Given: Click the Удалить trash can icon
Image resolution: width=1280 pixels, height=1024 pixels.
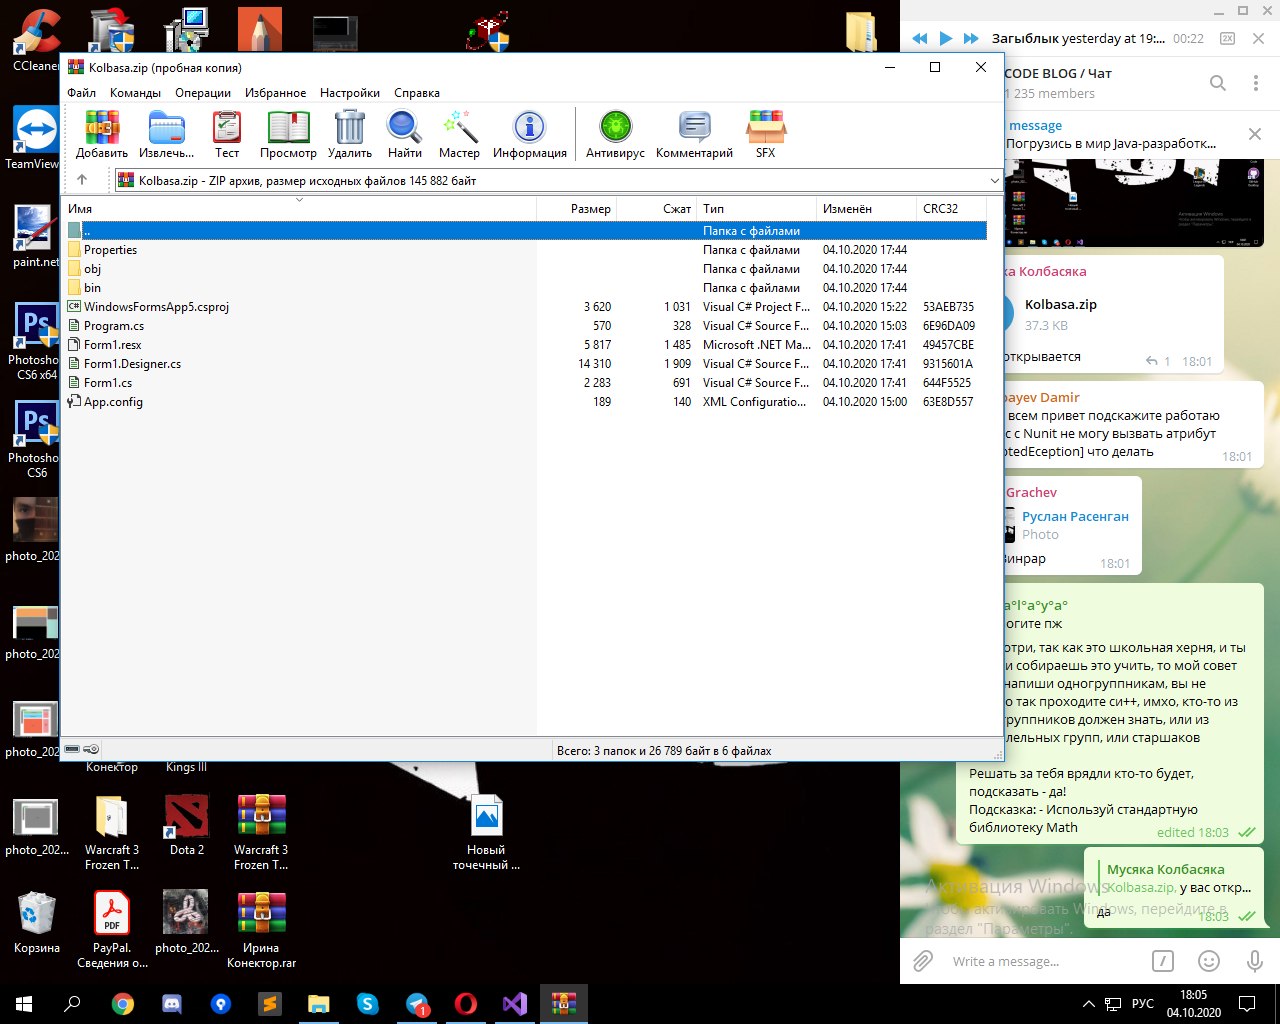Looking at the screenshot, I should coord(350,134).
